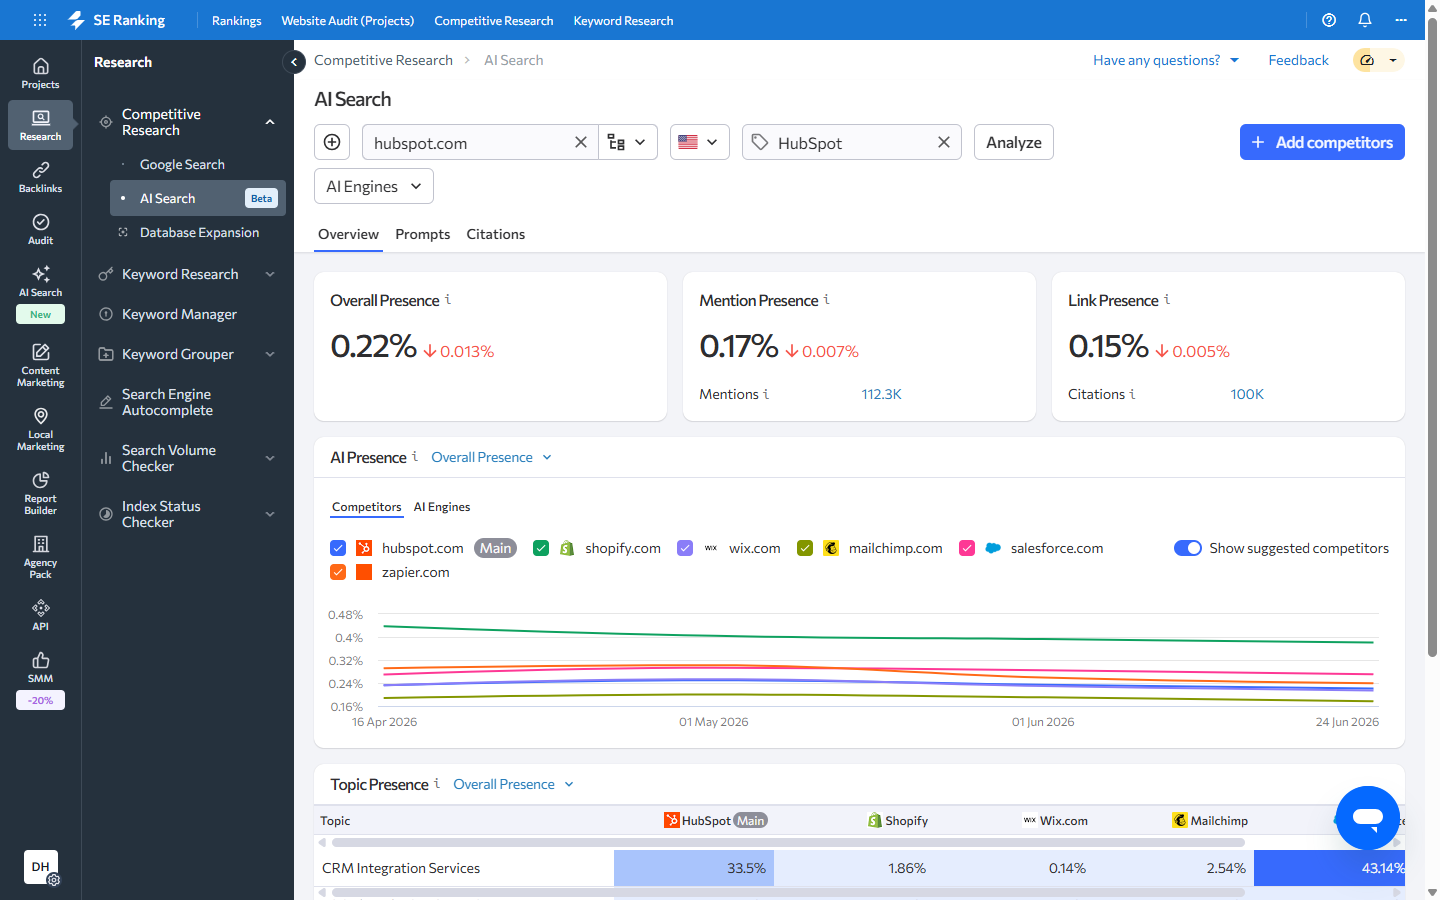Clear the hubspot.com domain field
Screen dimensions: 1440x900
[580, 142]
